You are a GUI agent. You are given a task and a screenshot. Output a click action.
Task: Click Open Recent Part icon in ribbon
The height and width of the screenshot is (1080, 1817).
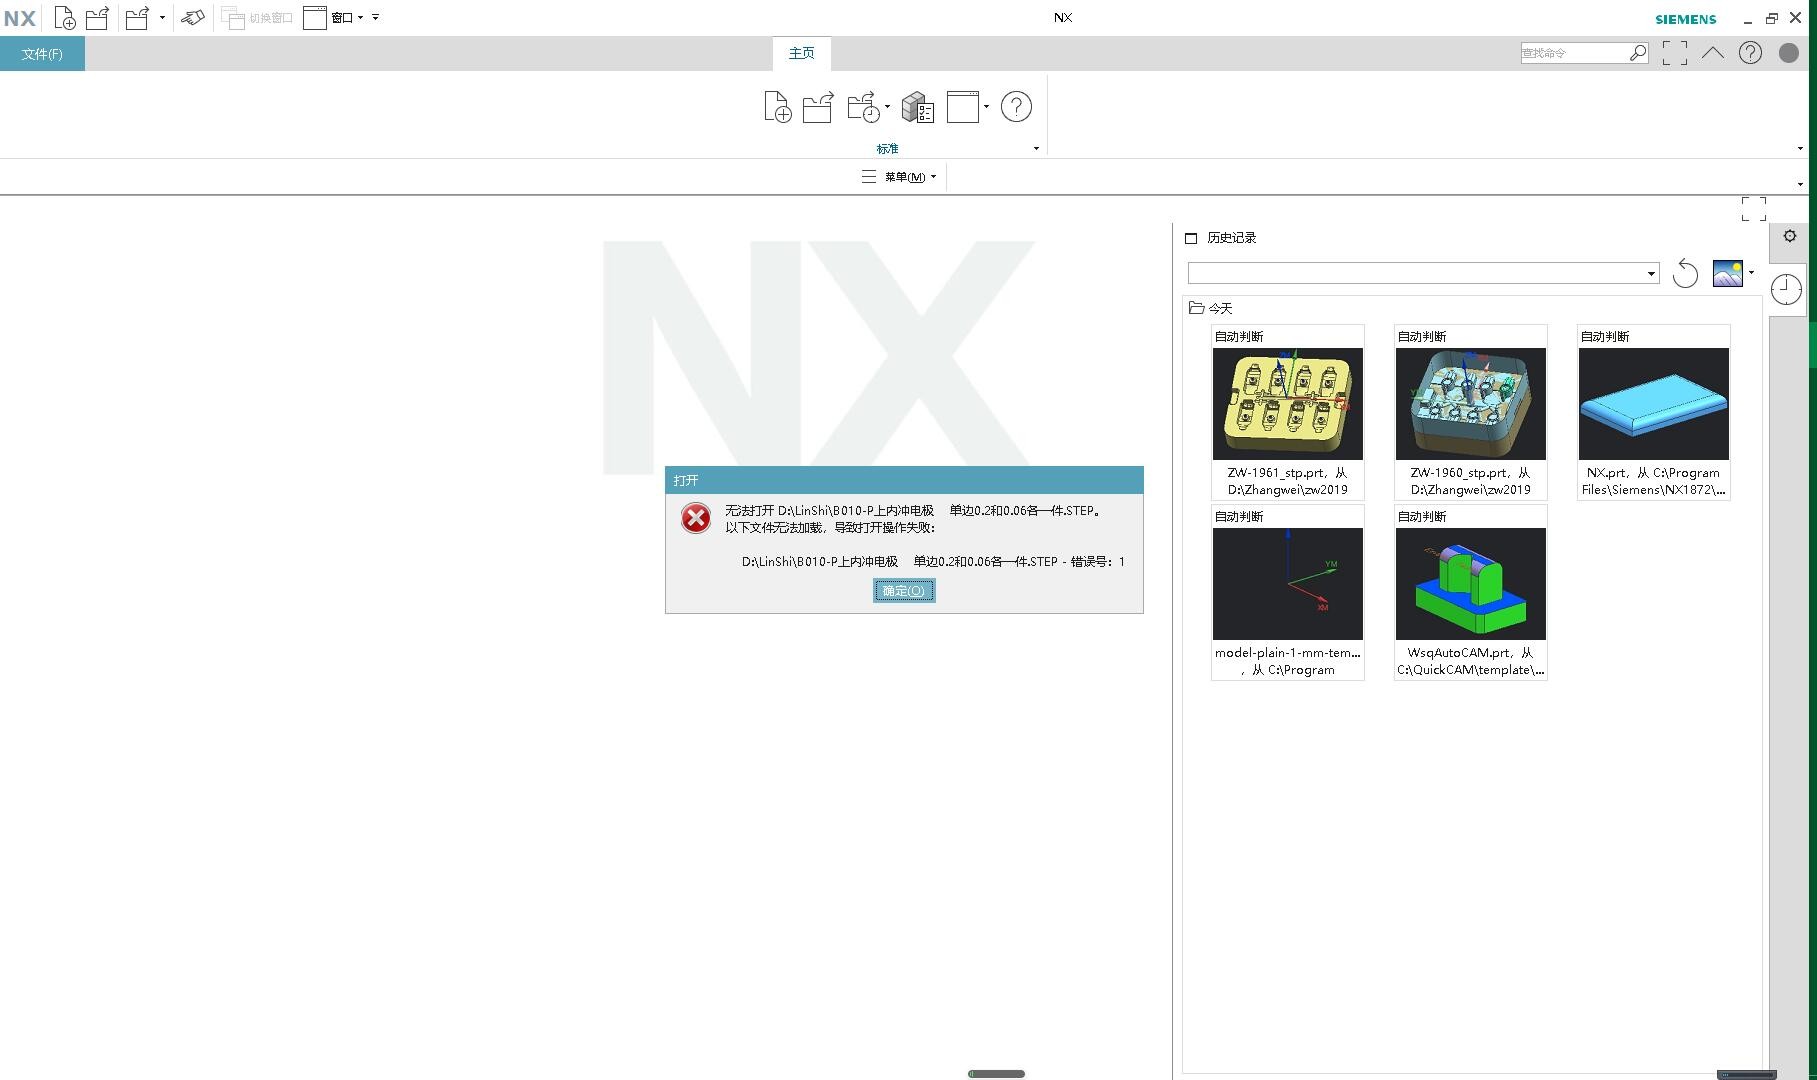(x=863, y=107)
